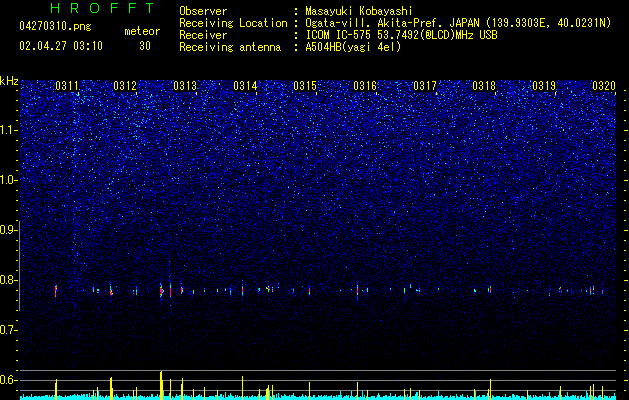Click the 0313 time marker
629x400 pixels.
point(185,86)
